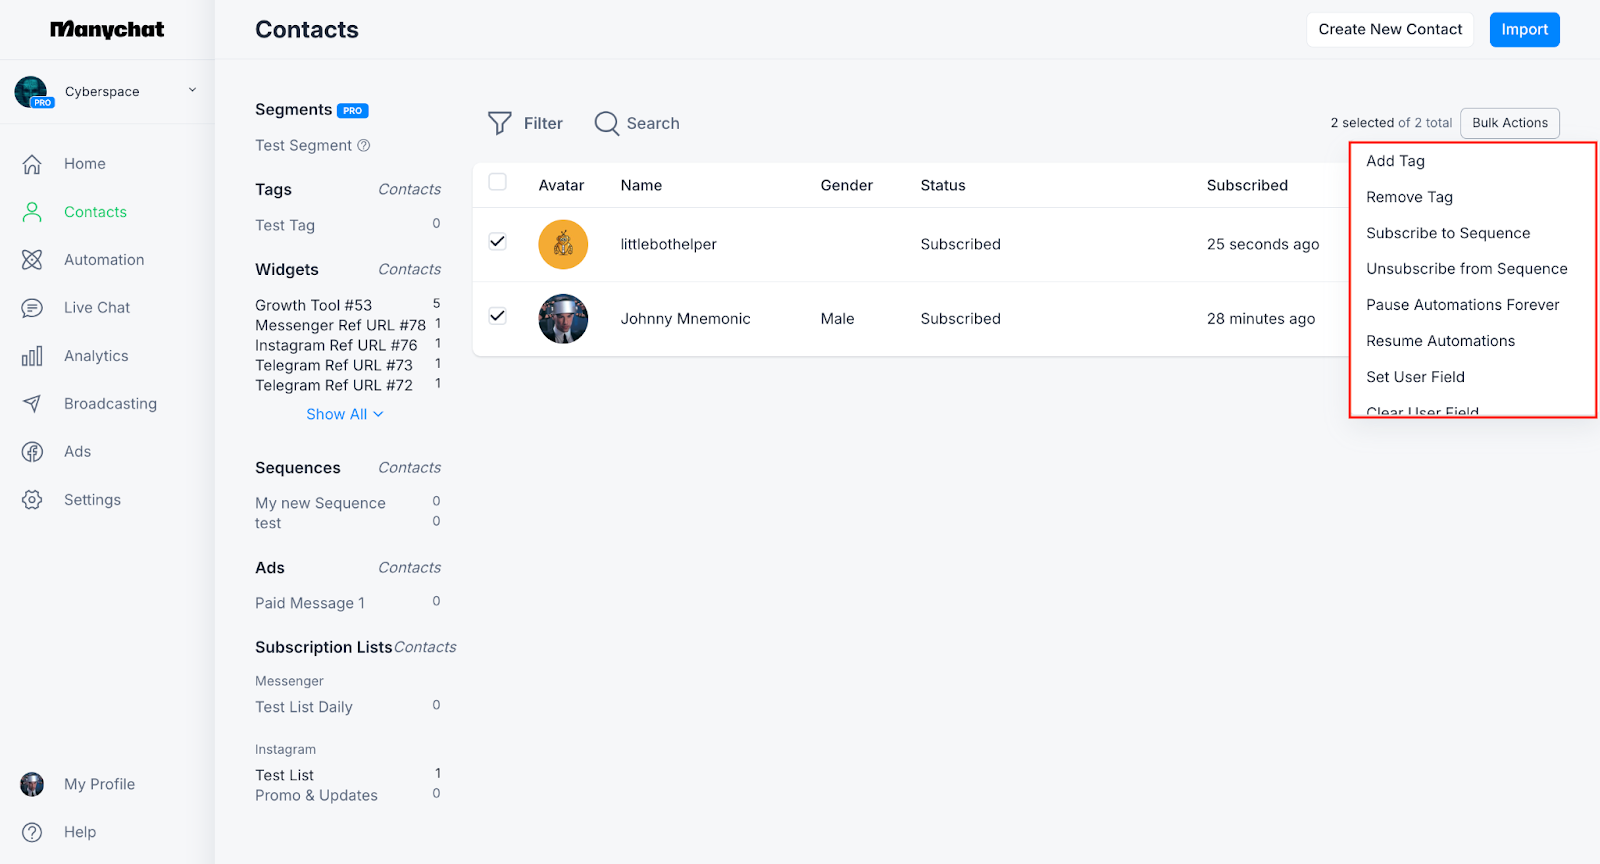
Task: Open the Cyberspace account dropdown chevron
Action: tap(192, 90)
